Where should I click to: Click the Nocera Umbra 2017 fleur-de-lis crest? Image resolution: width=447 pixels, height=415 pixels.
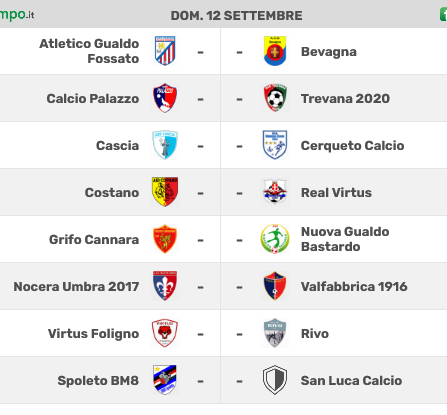[165, 286]
